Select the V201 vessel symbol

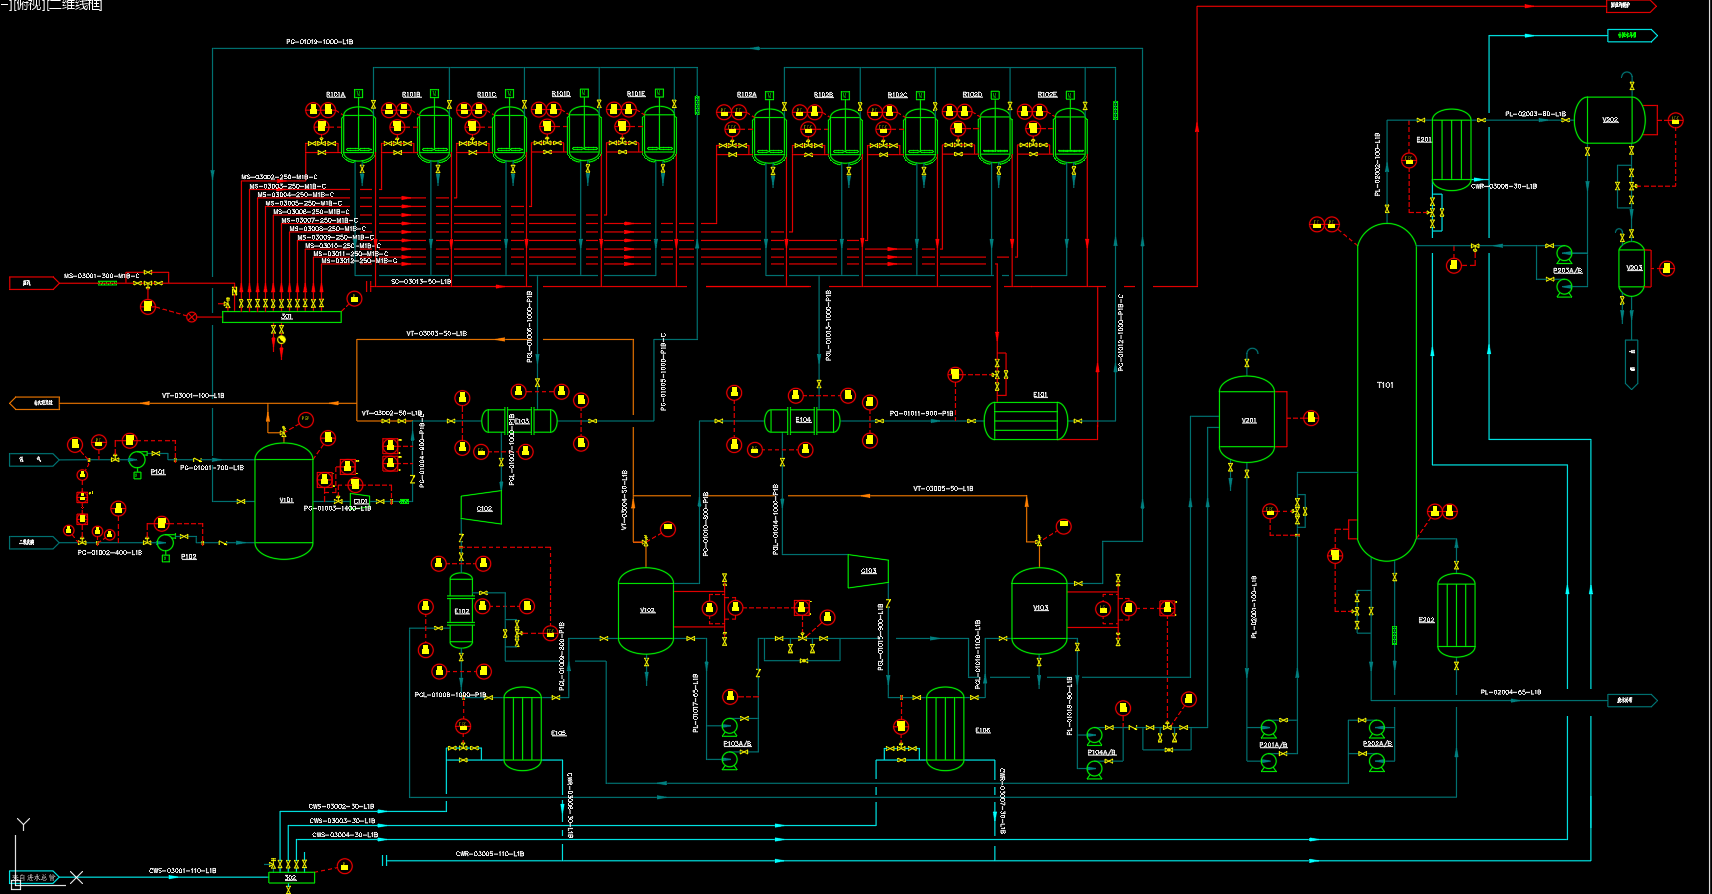pos(1247,420)
